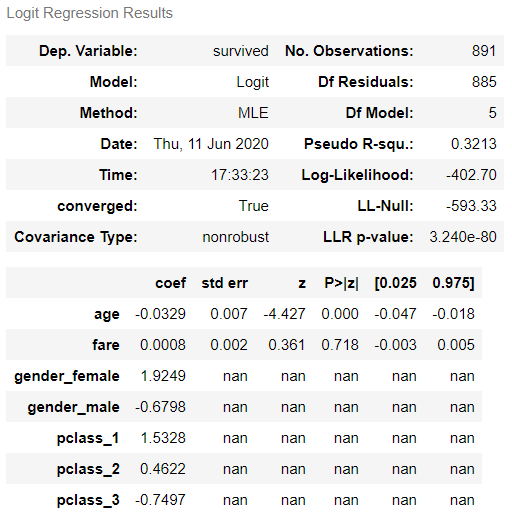This screenshot has width=512, height=513.
Task: Click the 'Logit Regression Results' title
Action: tap(90, 13)
